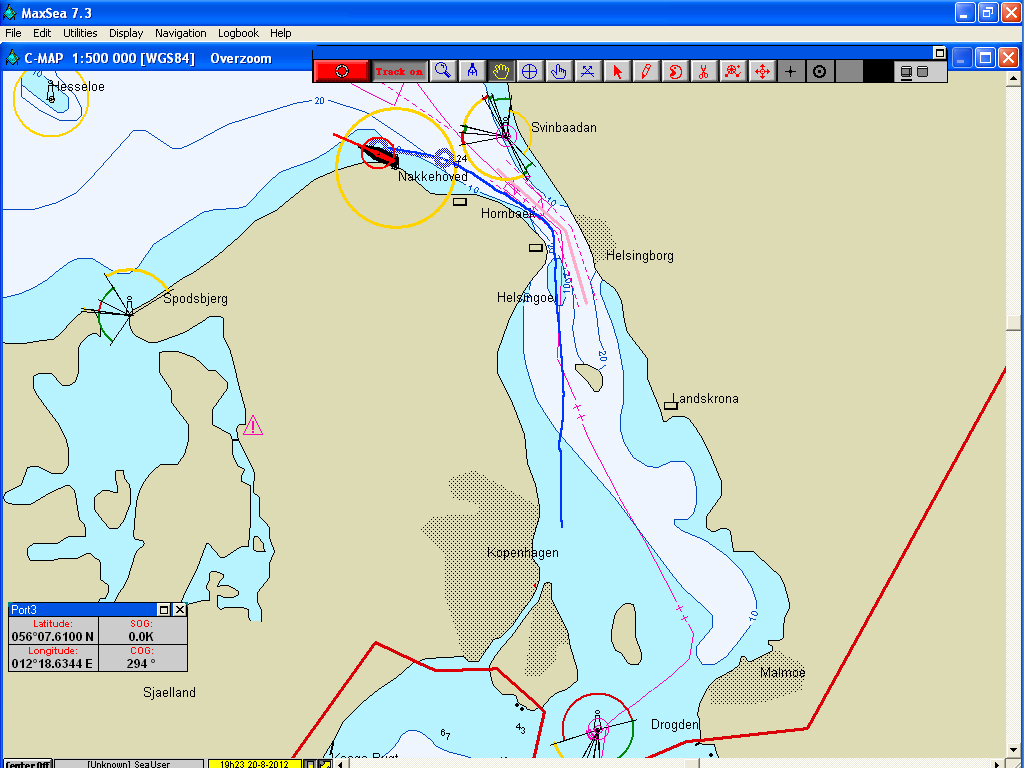Click the Latitude value 056°07.6100 N
1024x768 pixels.
click(53, 637)
